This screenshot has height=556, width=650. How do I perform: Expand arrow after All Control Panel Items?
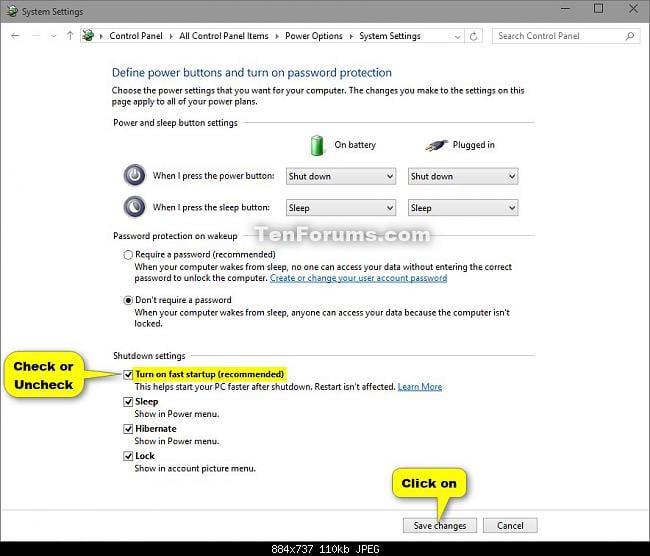276,36
